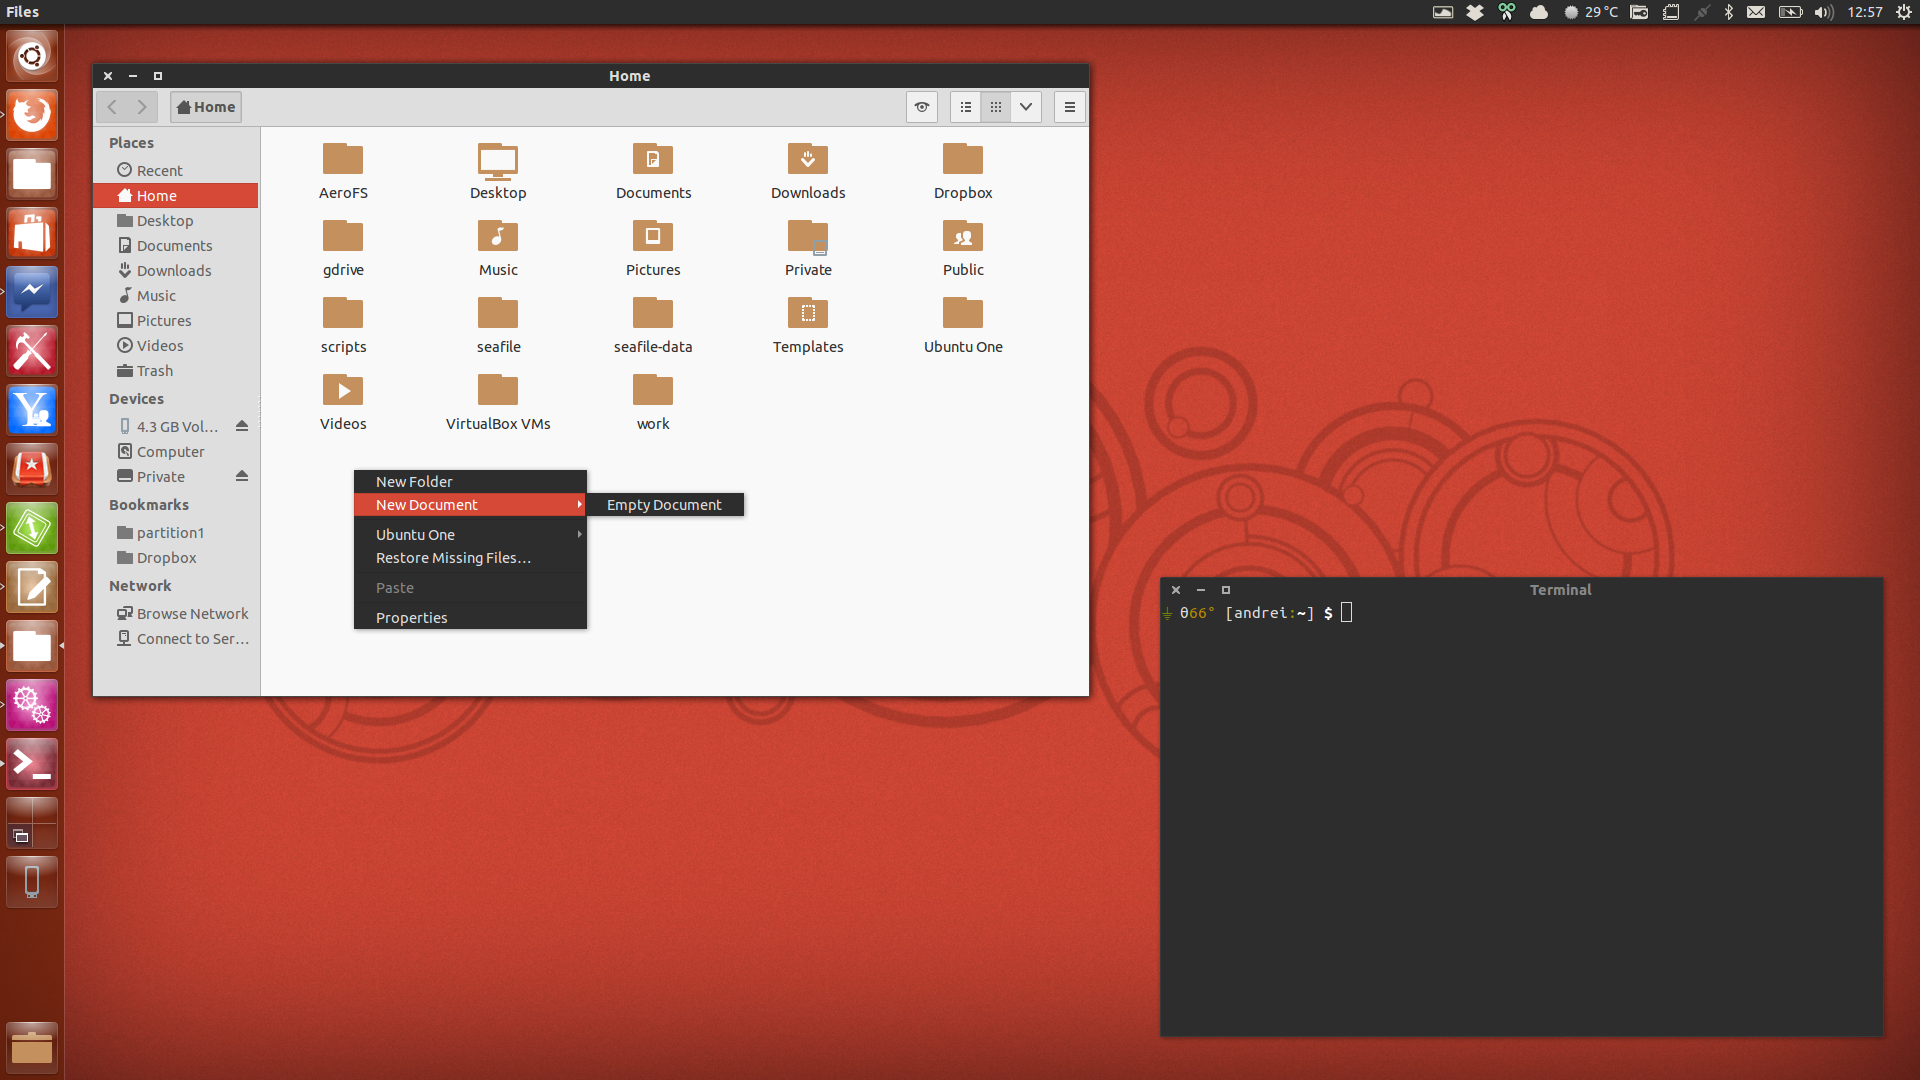Open Computer under Devices

[x=176, y=452]
